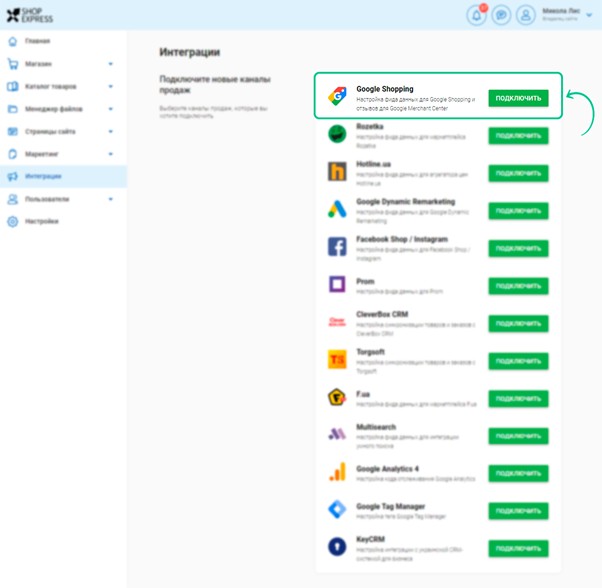Expand the Магазин sidebar submenu arrow
The width and height of the screenshot is (602, 588).
(111, 64)
